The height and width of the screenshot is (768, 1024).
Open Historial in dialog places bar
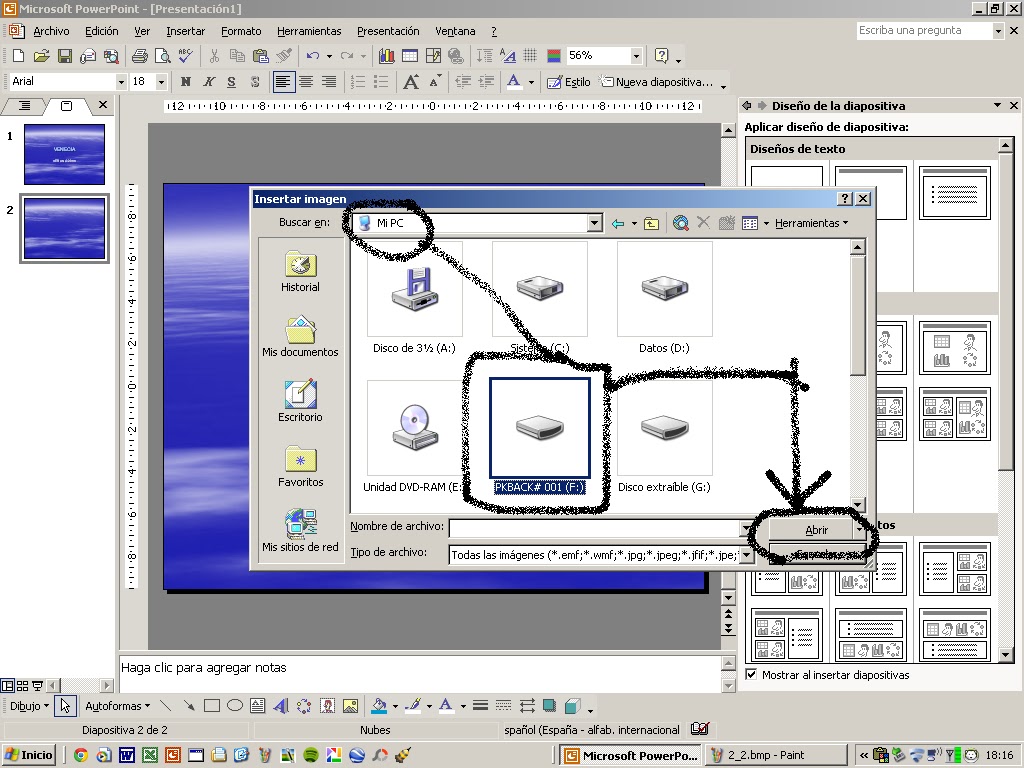point(300,272)
